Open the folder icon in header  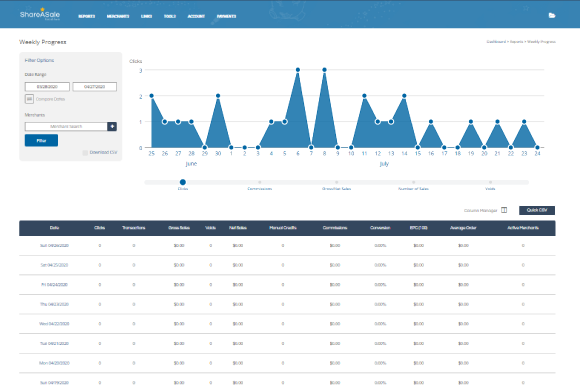click(552, 16)
